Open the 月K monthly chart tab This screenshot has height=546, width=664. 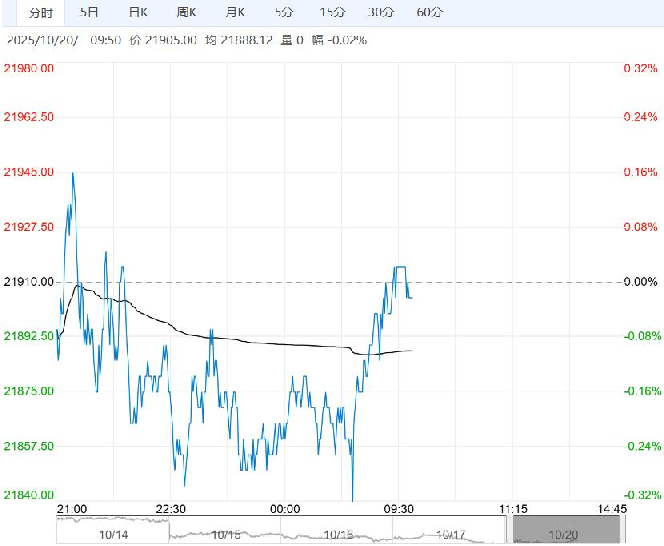(x=235, y=13)
